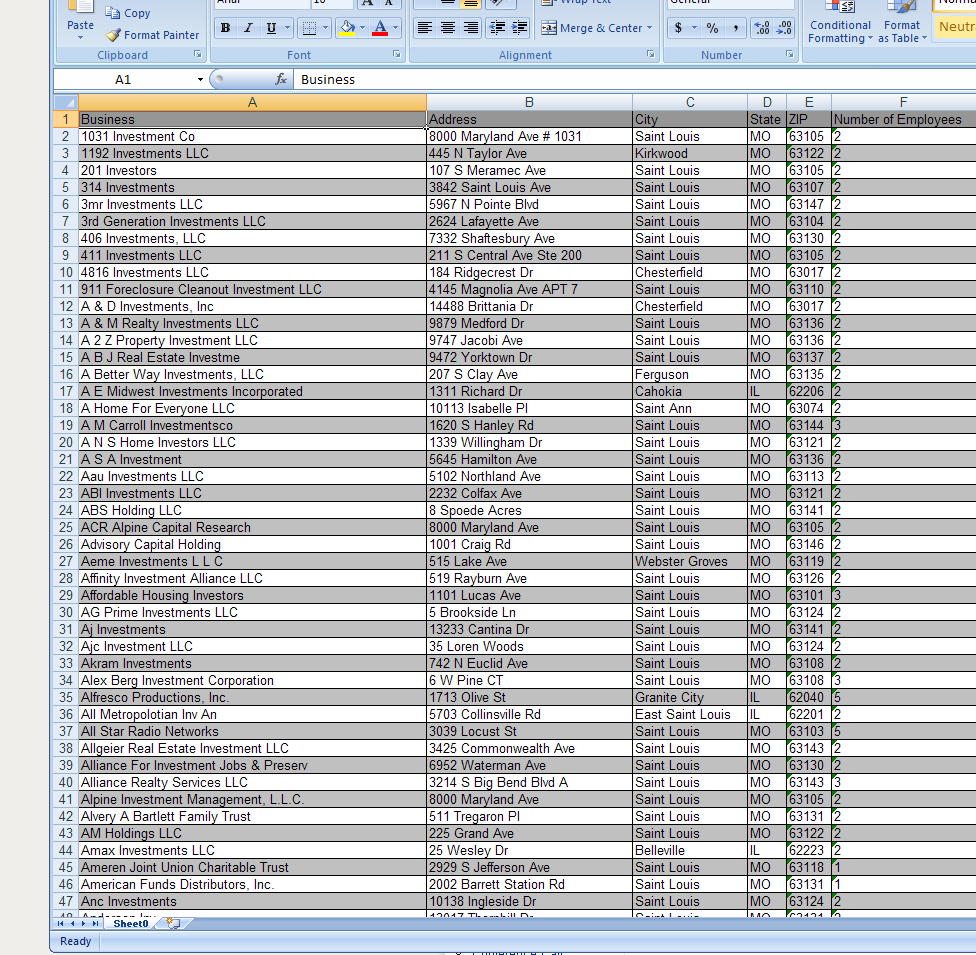The image size is (976, 955).
Task: Select row 17 header
Action: click(x=66, y=392)
